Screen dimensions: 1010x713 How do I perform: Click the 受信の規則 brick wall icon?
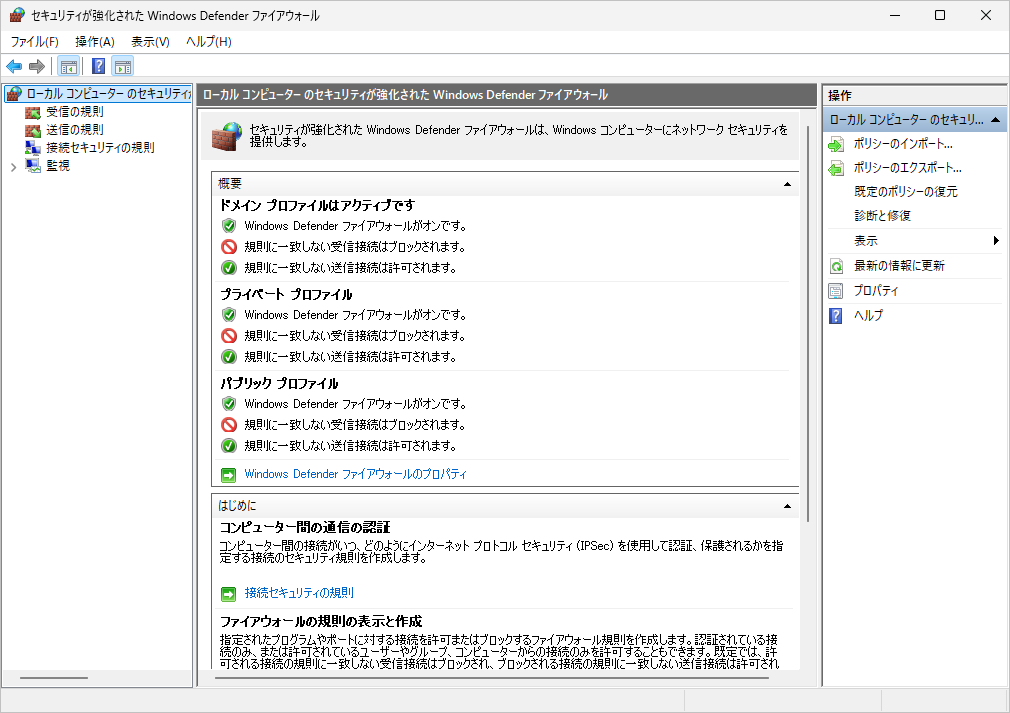click(33, 113)
